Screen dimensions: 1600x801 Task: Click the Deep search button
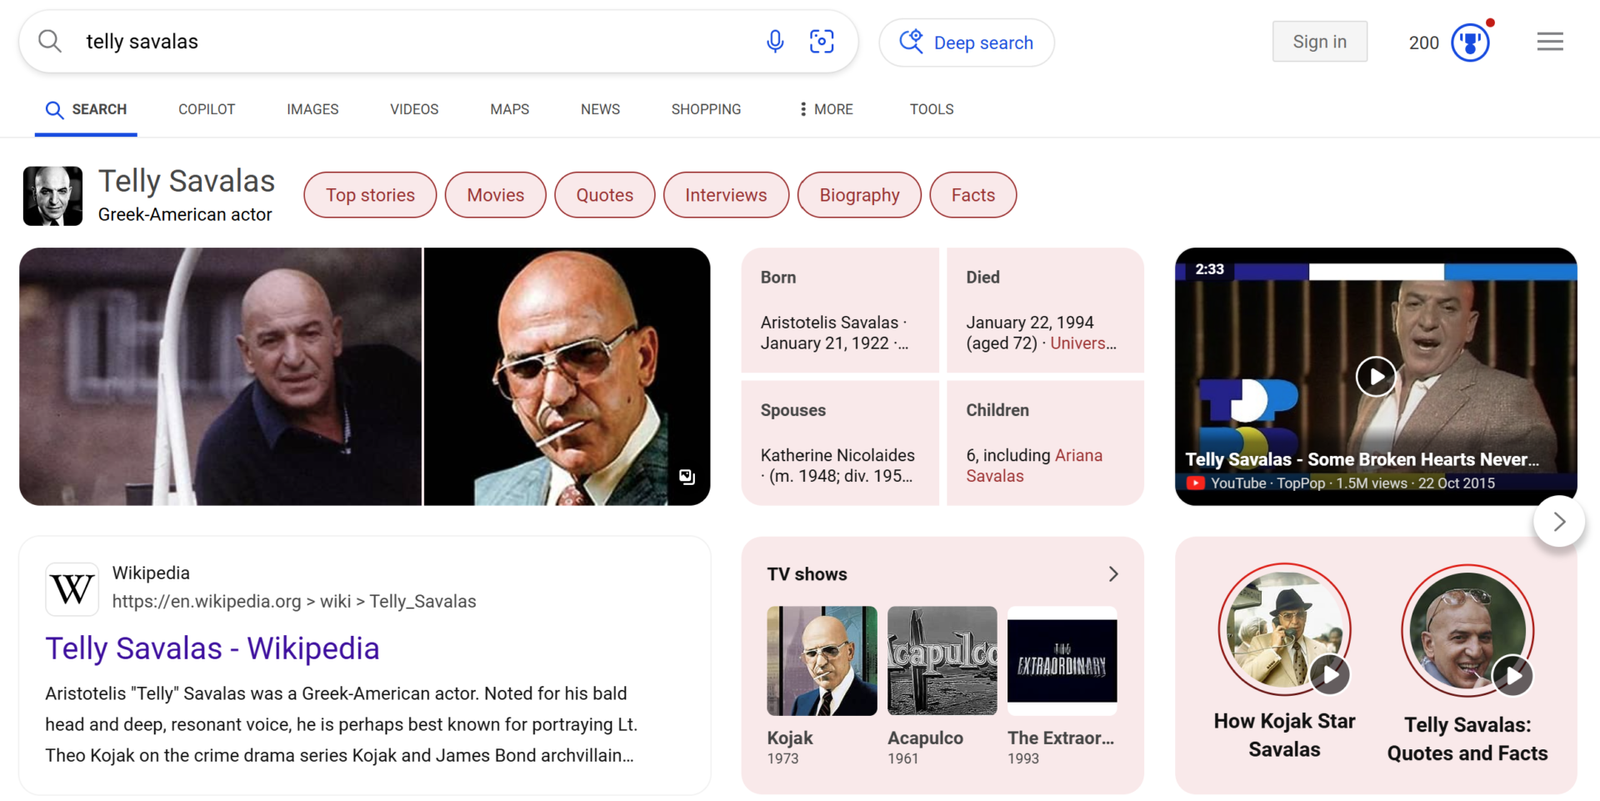(966, 43)
